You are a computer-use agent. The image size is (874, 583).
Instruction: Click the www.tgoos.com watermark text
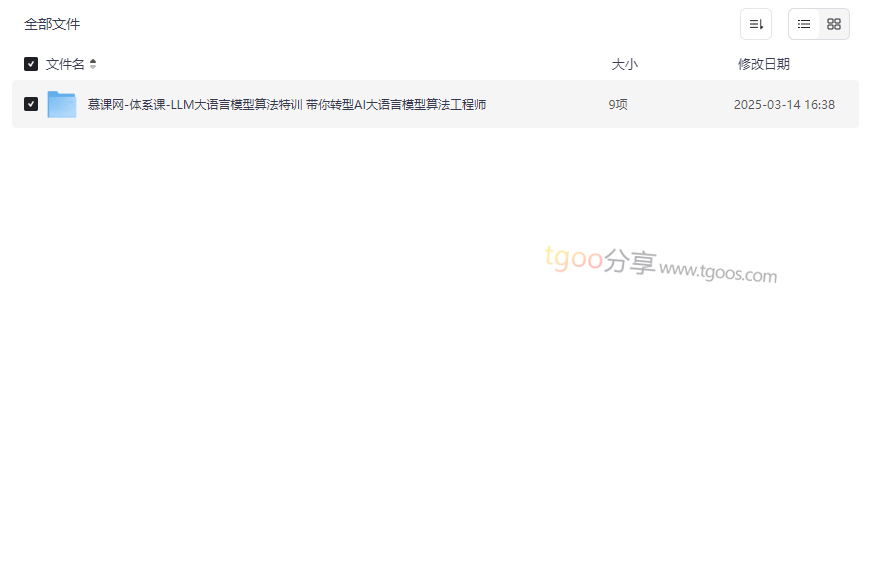point(718,271)
